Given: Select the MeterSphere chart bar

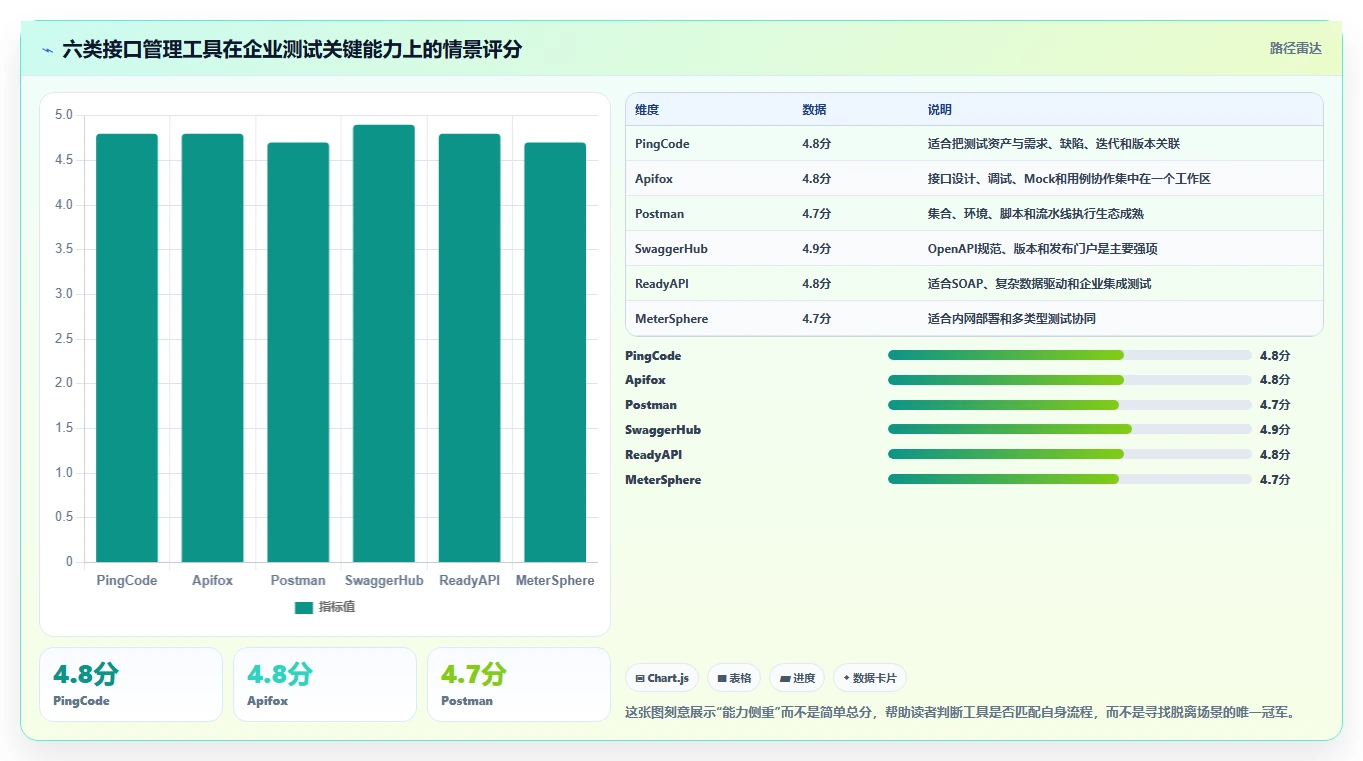Looking at the screenshot, I should [555, 352].
